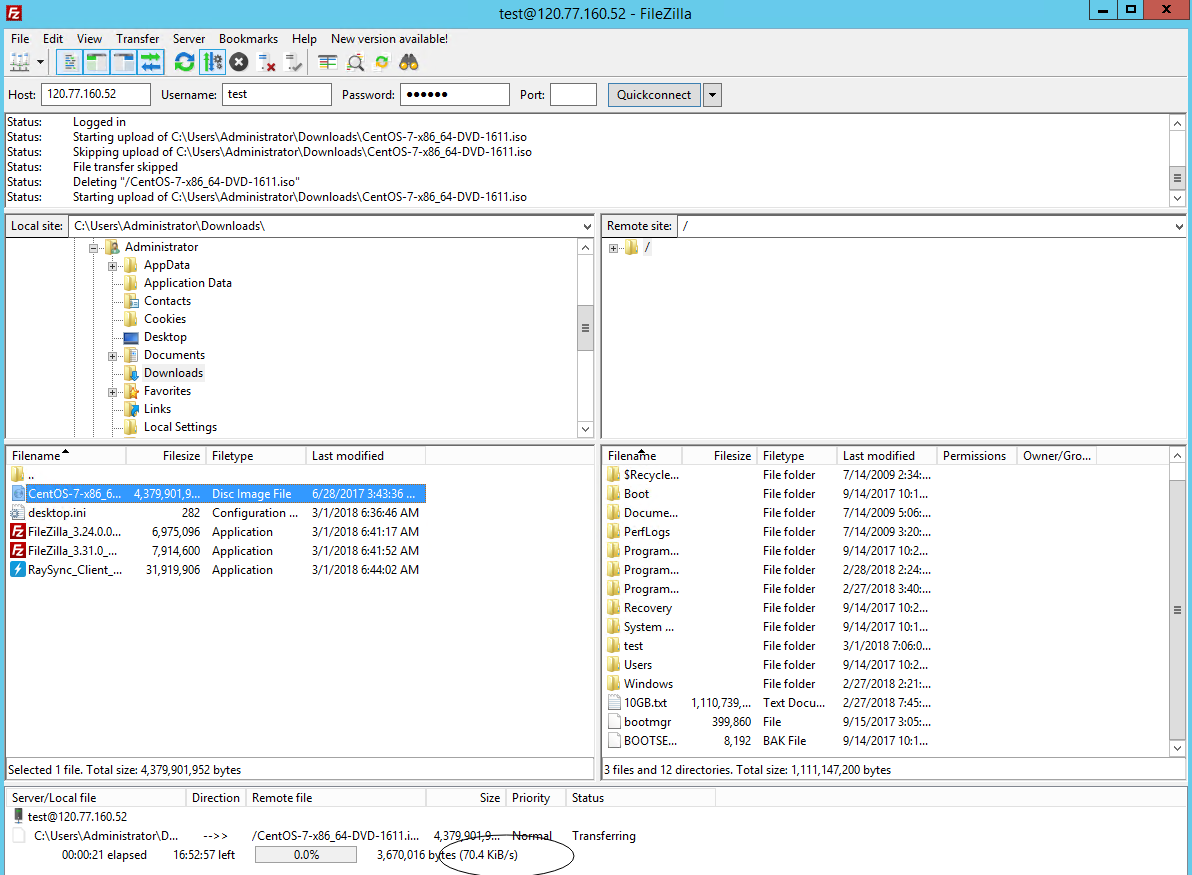The image size is (1192, 875).
Task: Select the FileZilla_3.24.0.0 application file
Action: (217, 531)
